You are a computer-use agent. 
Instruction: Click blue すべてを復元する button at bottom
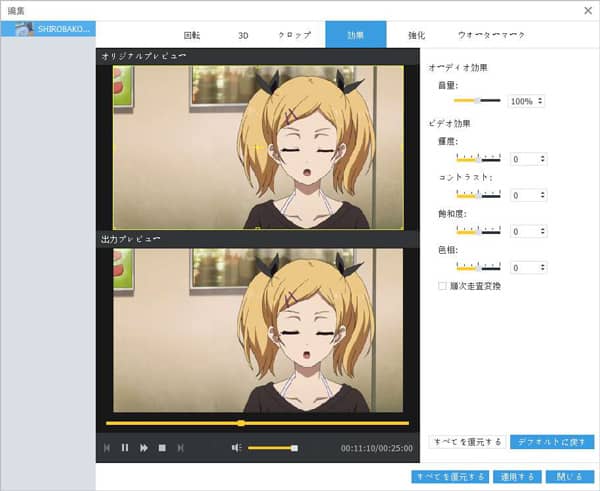pyautogui.click(x=450, y=477)
